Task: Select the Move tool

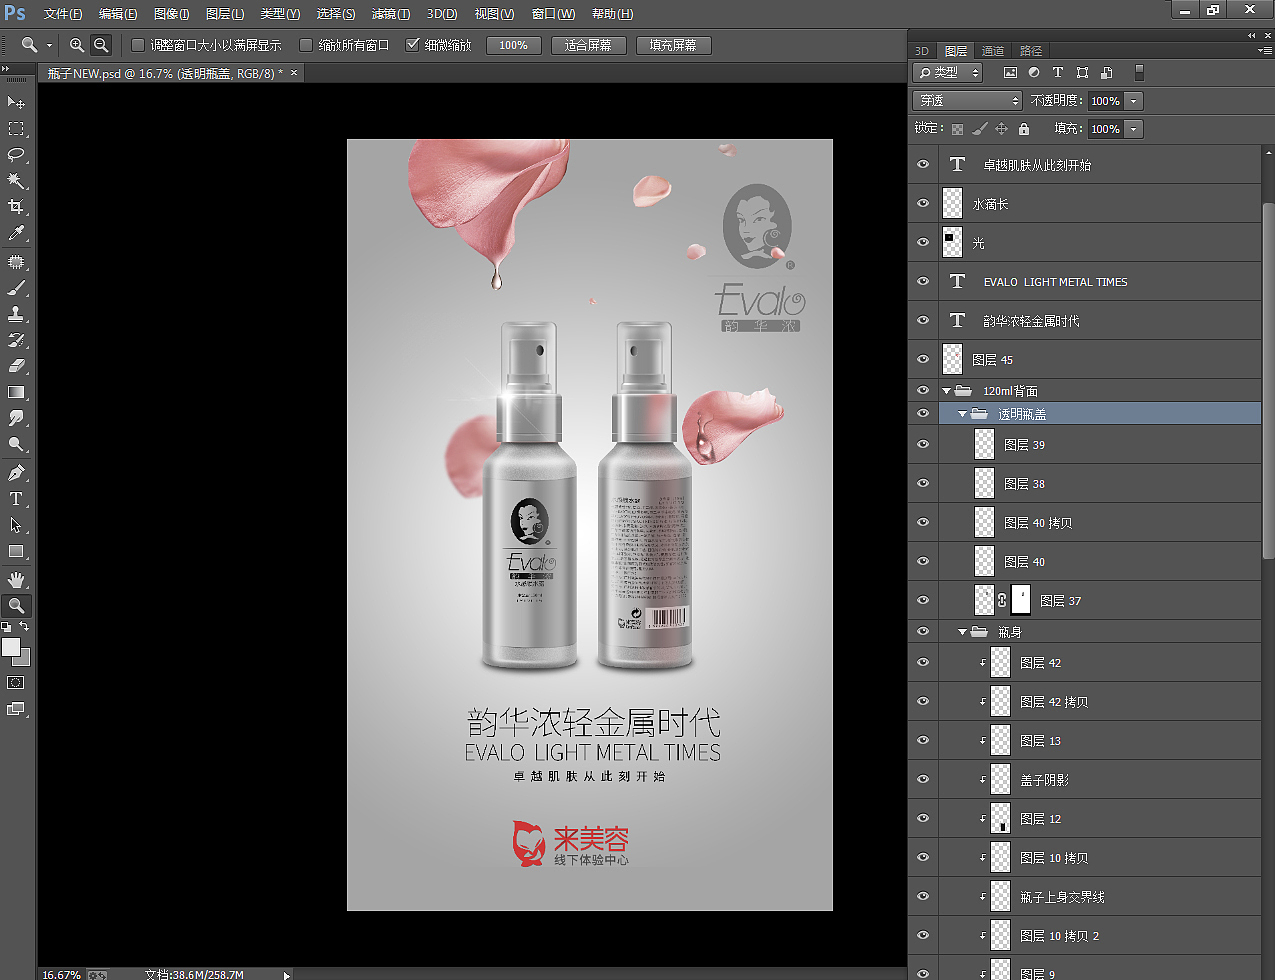Action: 16,103
